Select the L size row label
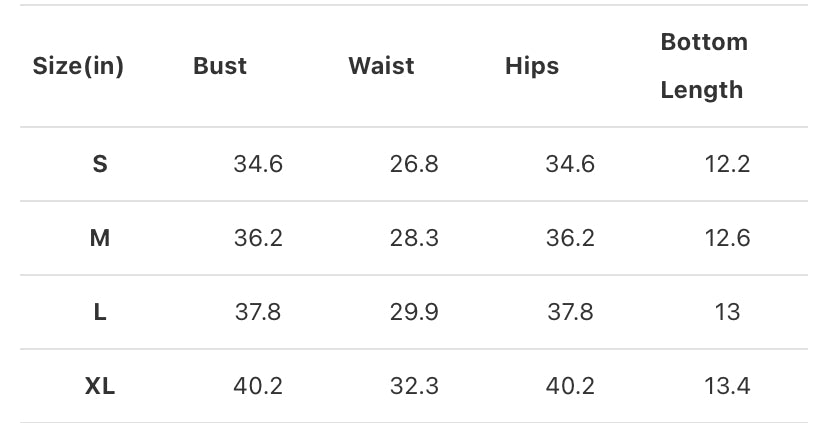 pos(100,312)
